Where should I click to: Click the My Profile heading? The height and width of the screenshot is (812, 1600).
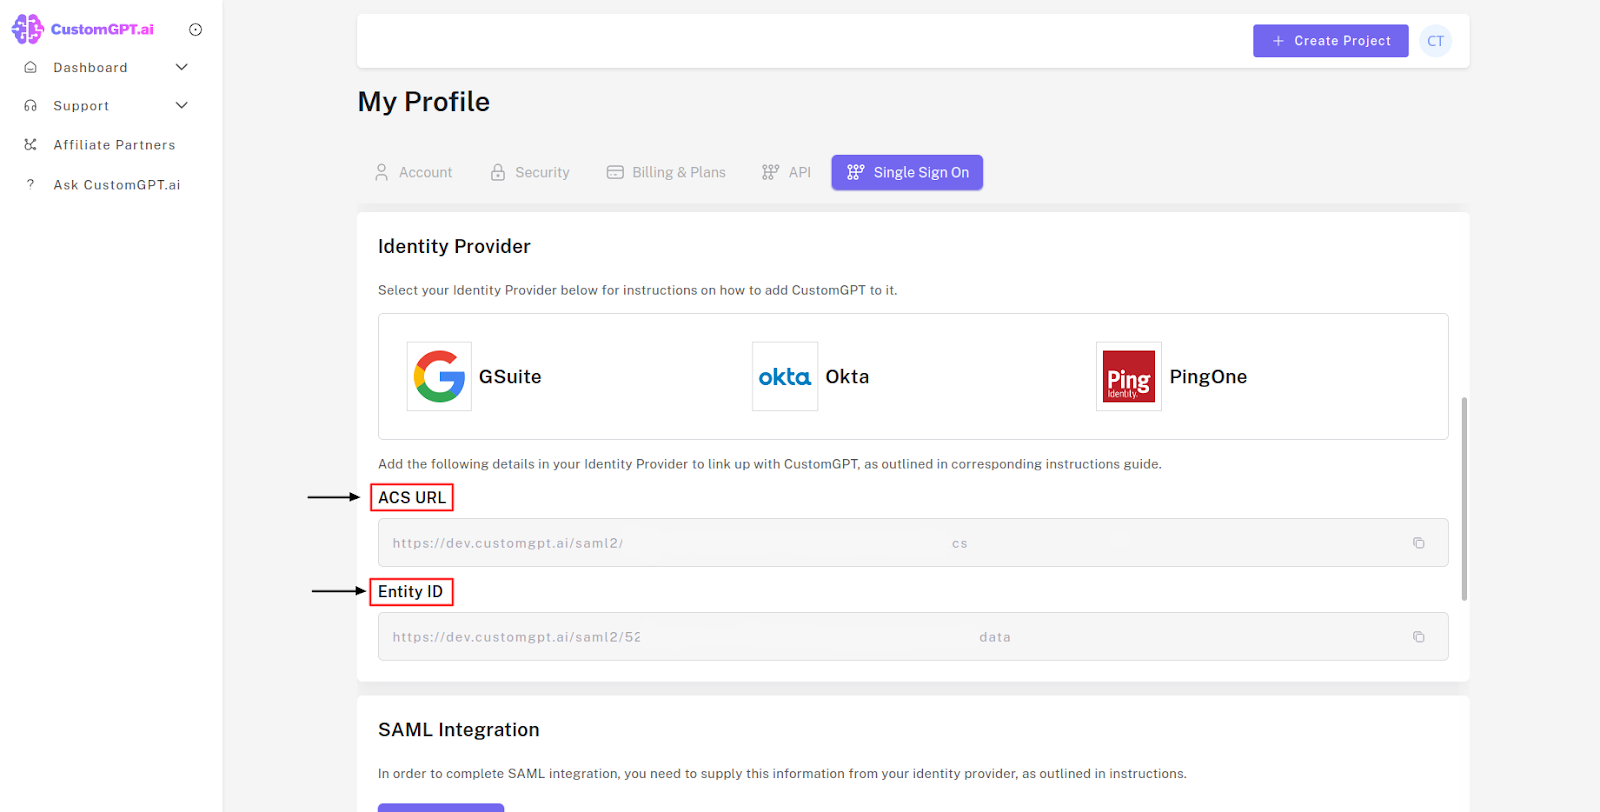pos(424,102)
